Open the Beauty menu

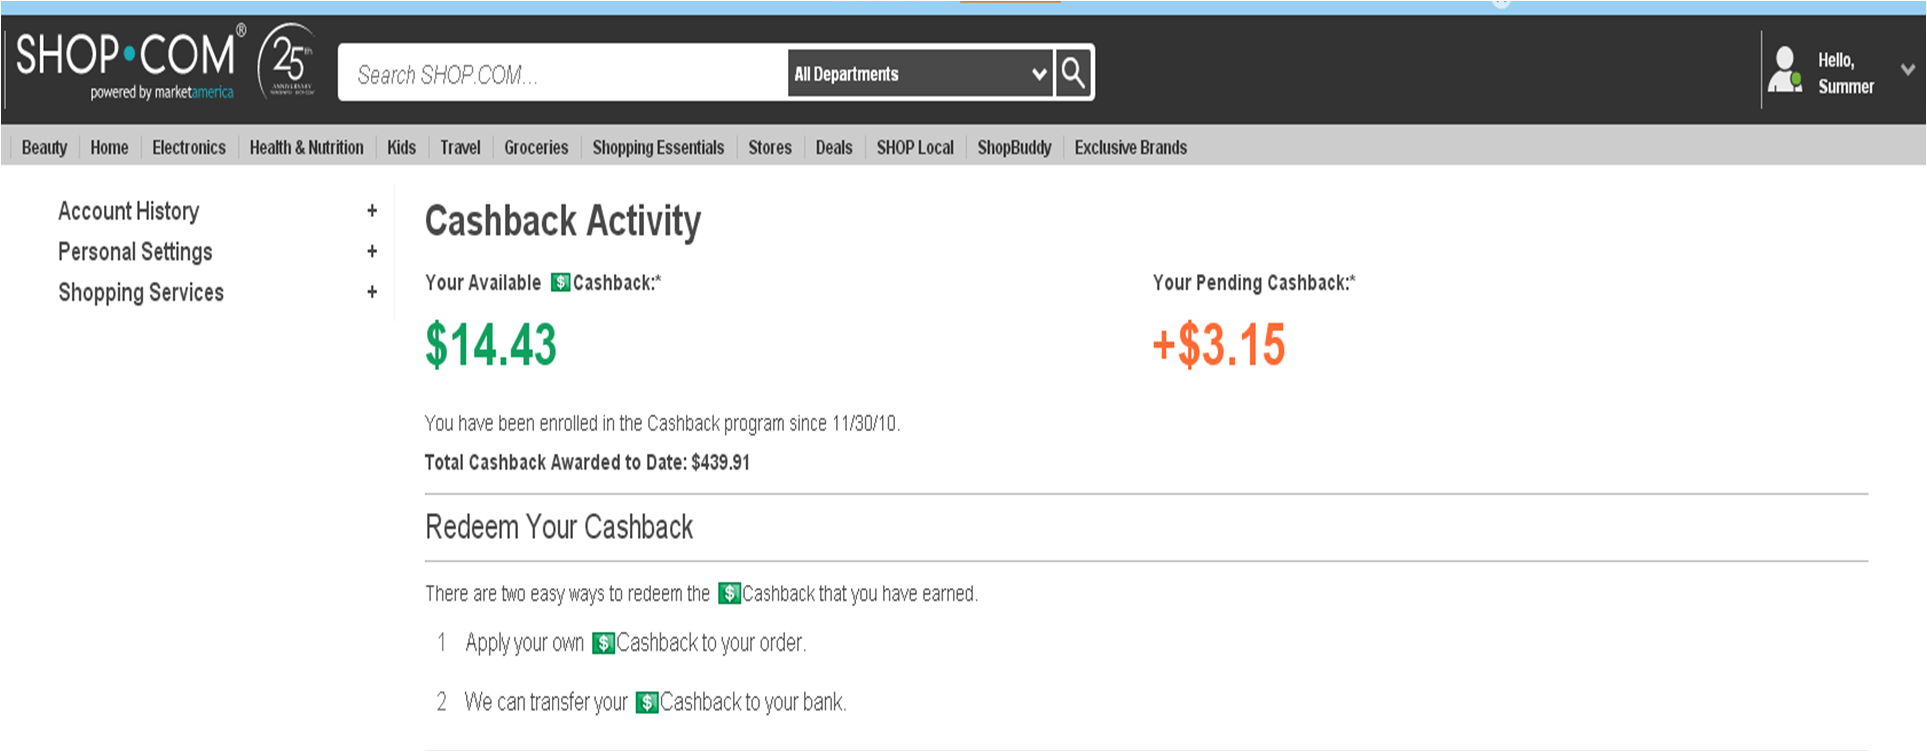tap(44, 148)
